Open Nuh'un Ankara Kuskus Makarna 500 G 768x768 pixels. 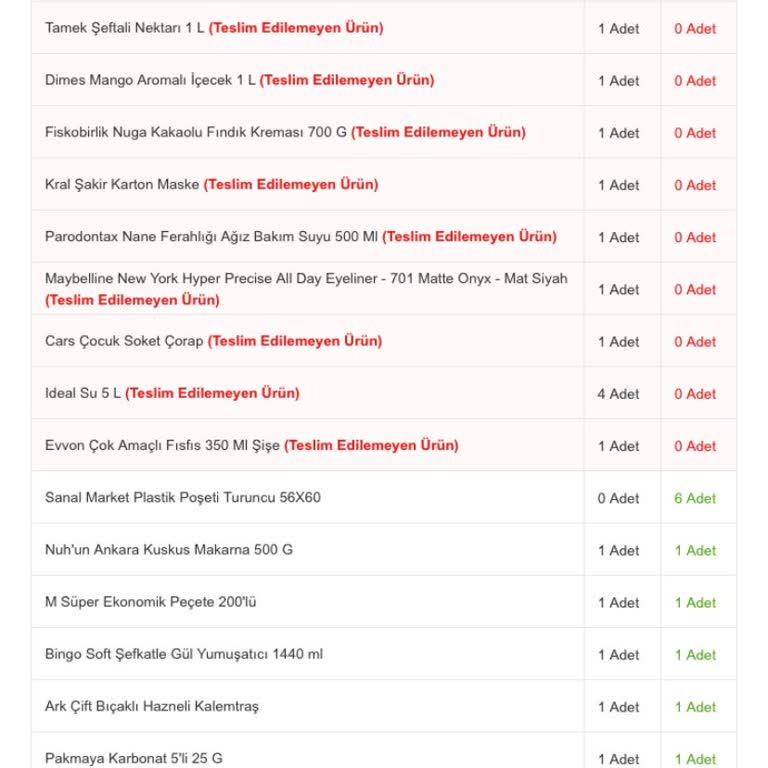click(169, 549)
